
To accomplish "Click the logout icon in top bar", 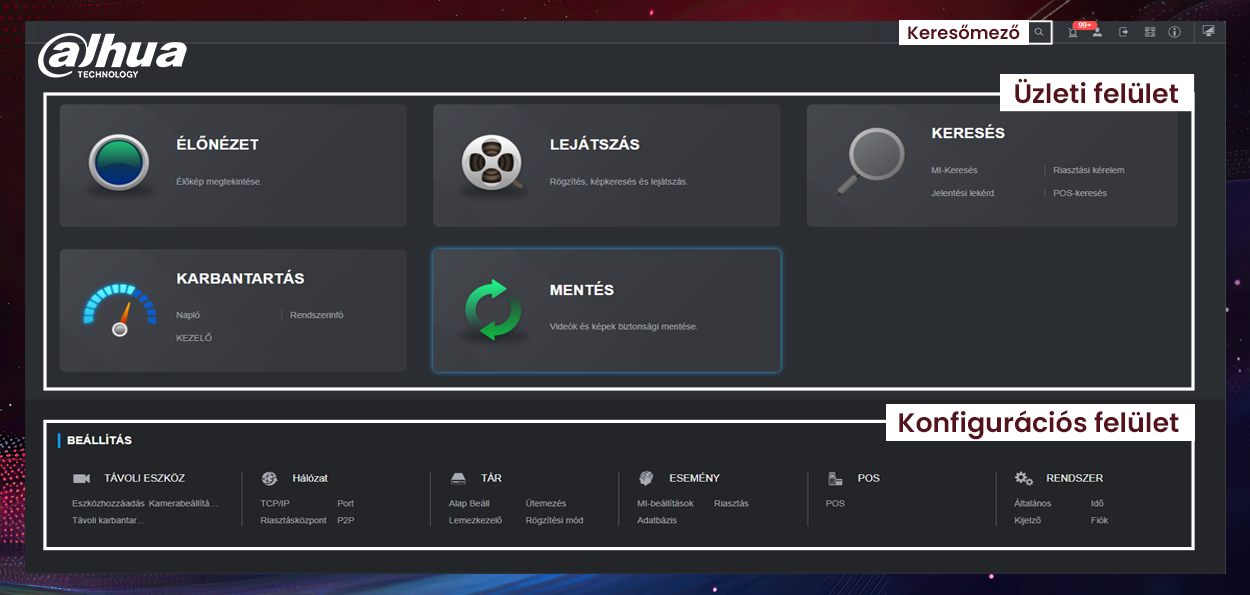I will [1123, 33].
